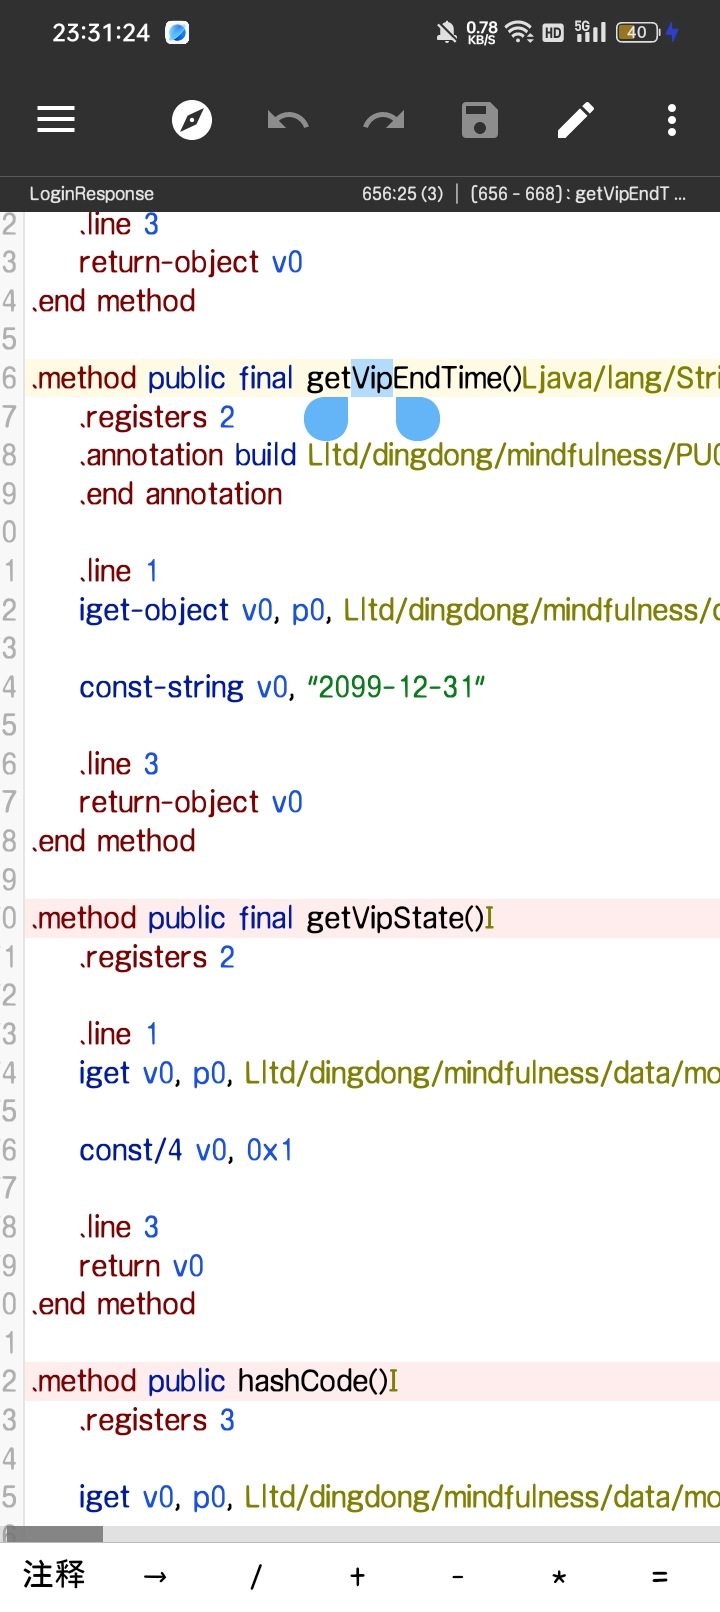This screenshot has height=1612, width=720.
Task: Click the horizontal scrollbar thumb
Action: coord(54,1534)
